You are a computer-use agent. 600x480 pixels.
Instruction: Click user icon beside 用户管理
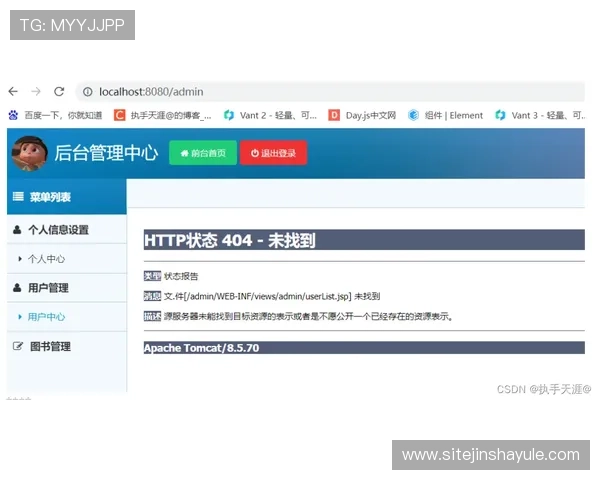pos(17,288)
